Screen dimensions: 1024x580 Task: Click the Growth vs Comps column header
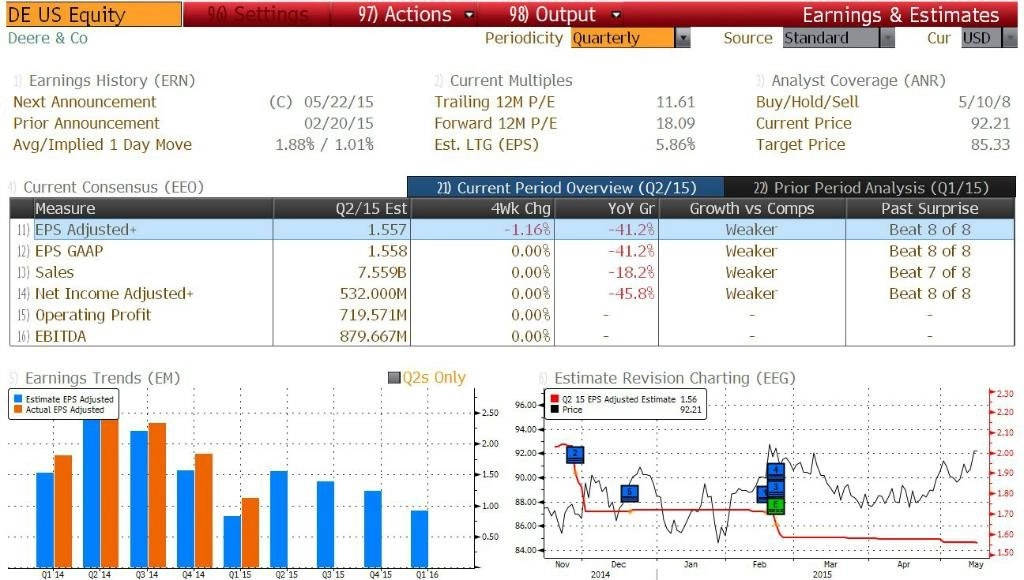(752, 208)
